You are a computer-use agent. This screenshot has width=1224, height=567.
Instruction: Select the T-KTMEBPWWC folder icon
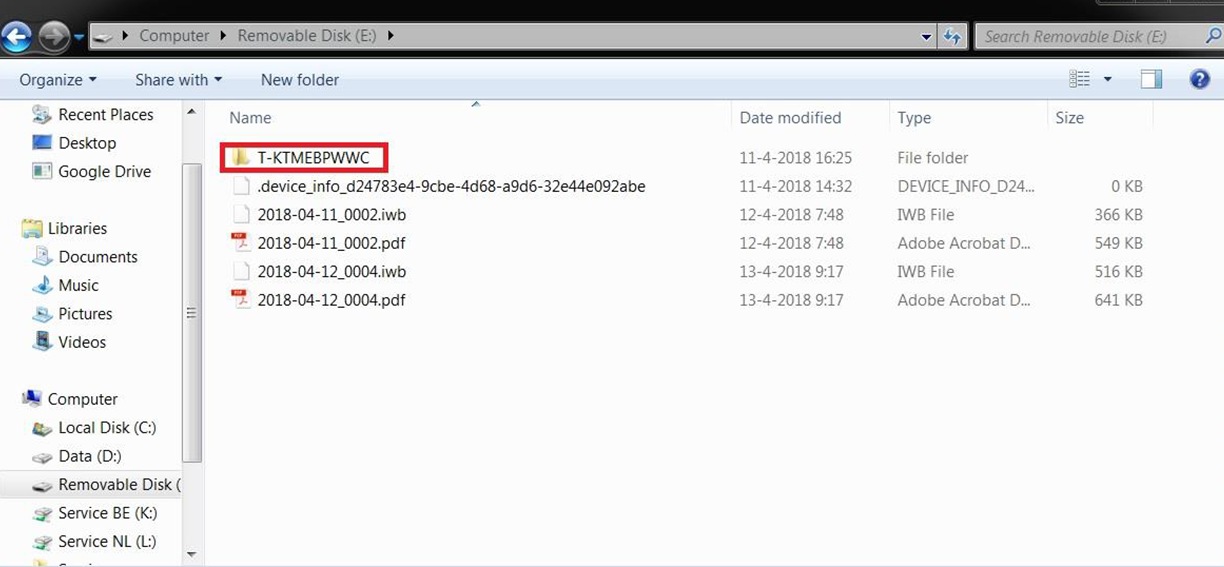[x=239, y=158]
